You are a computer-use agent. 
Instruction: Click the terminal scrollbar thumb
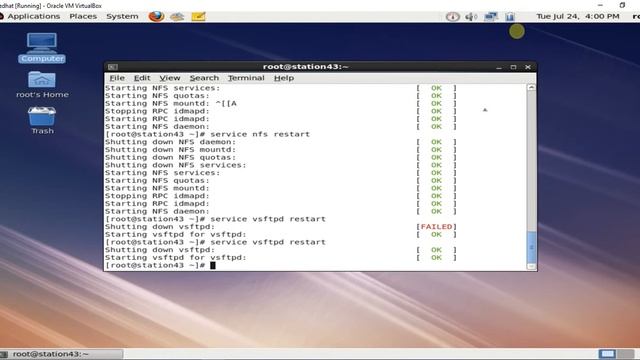(531, 247)
